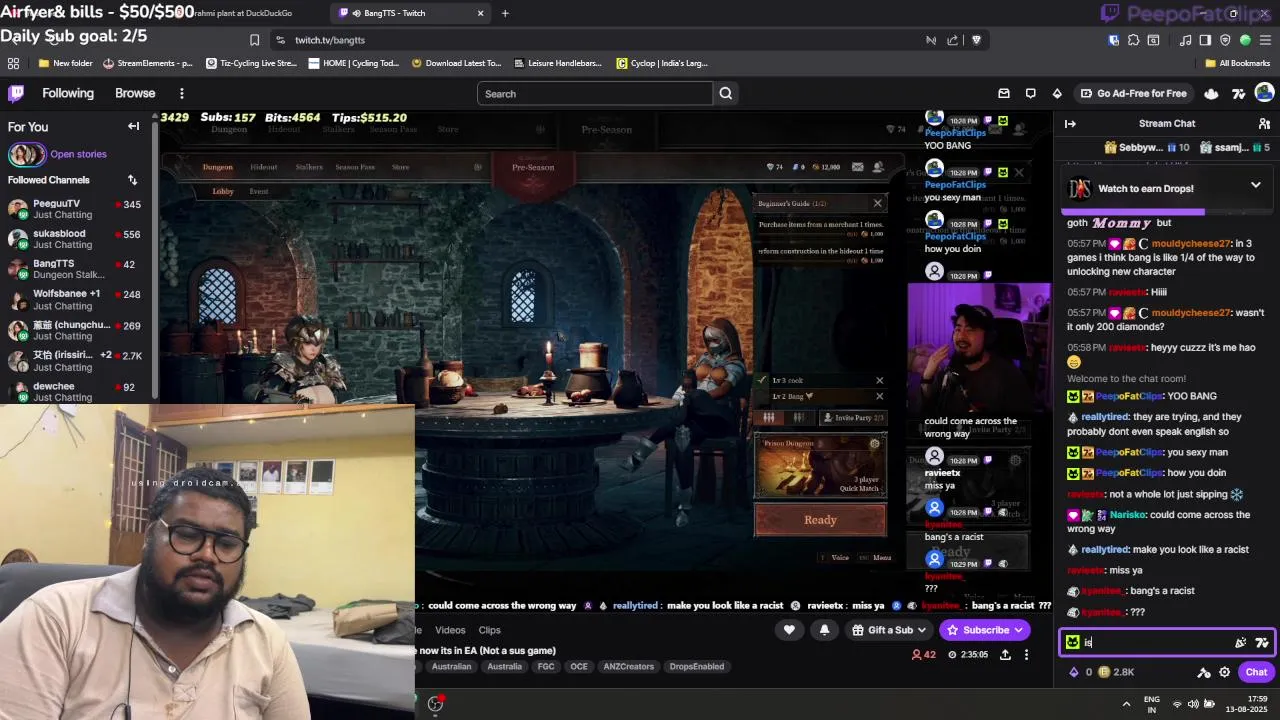
Task: Bookmark this page icon in address bar
Action: [254, 40]
